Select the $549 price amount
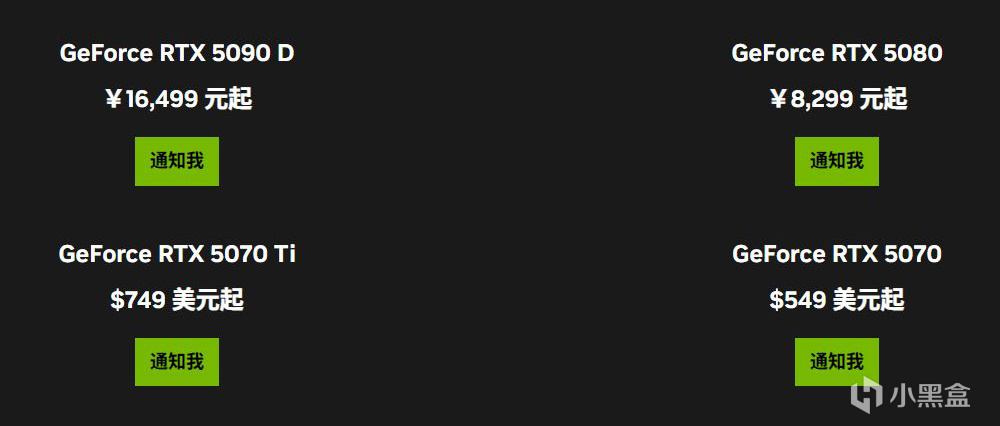This screenshot has height=426, width=1000. click(x=797, y=300)
